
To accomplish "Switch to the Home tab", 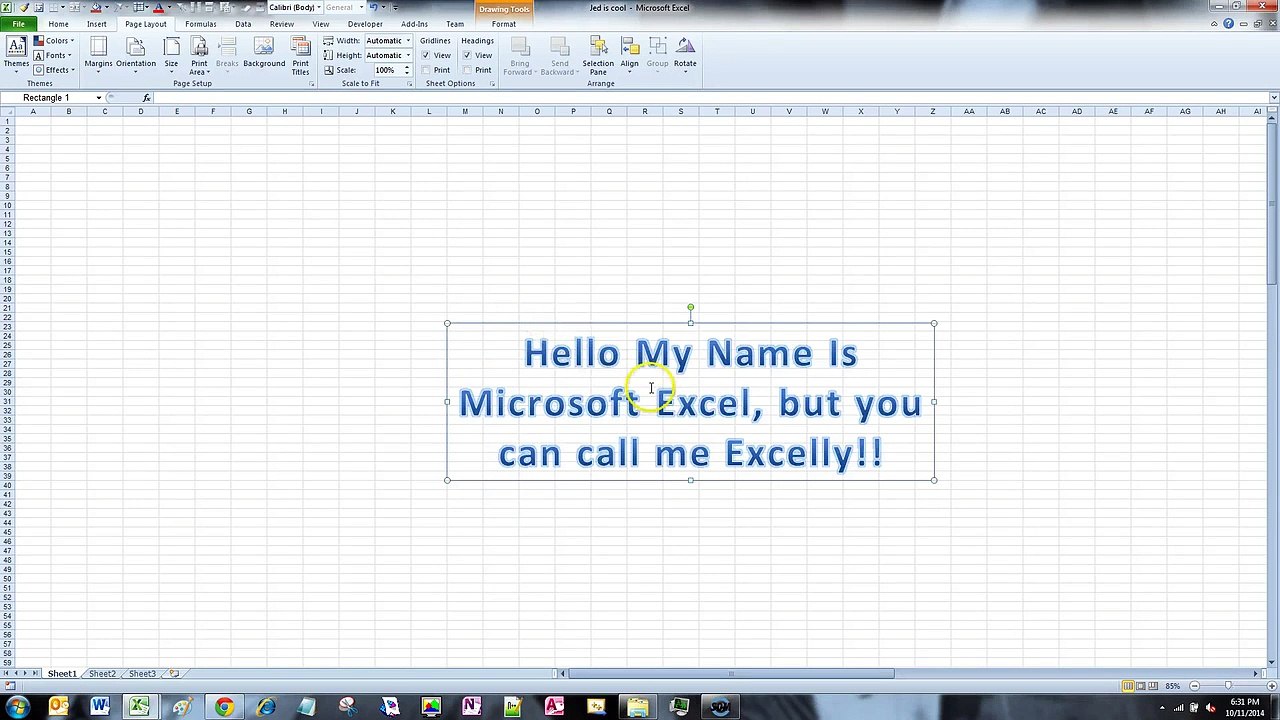I will 58,24.
